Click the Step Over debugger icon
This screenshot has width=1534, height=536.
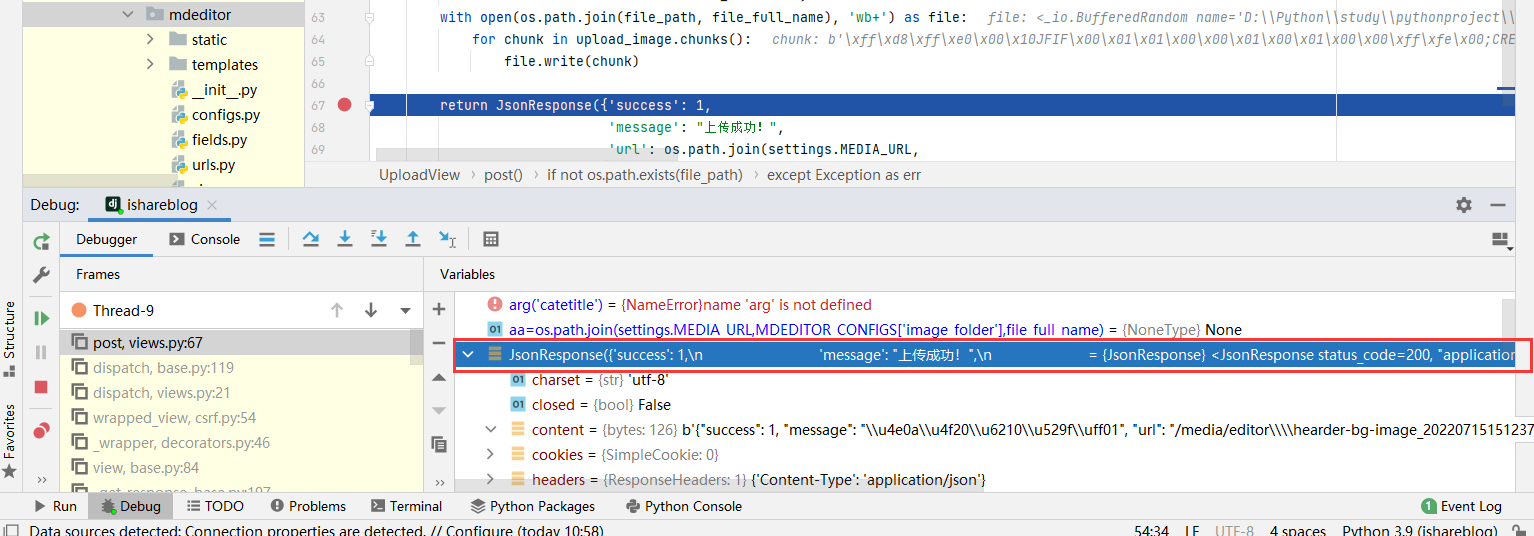click(311, 239)
